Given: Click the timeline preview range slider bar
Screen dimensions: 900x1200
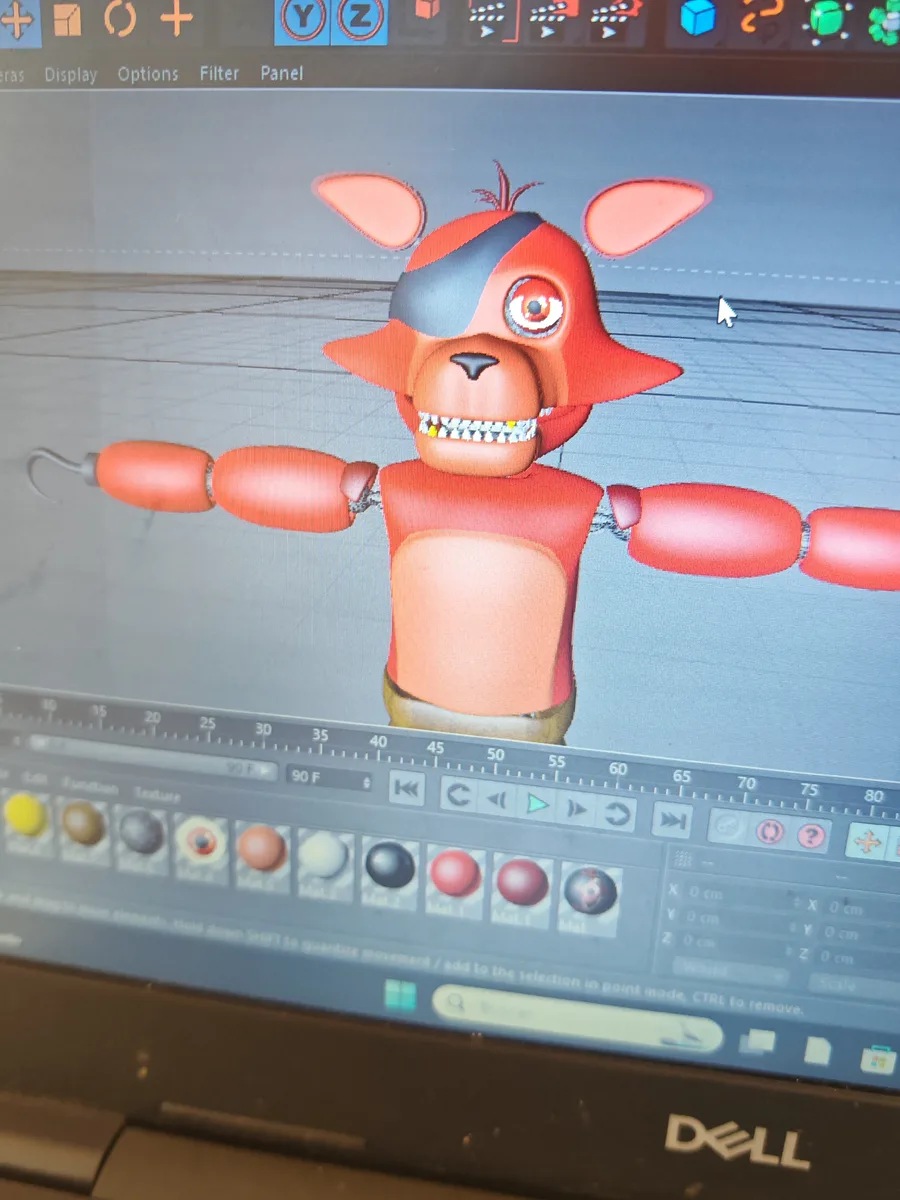Looking at the screenshot, I should 150,756.
